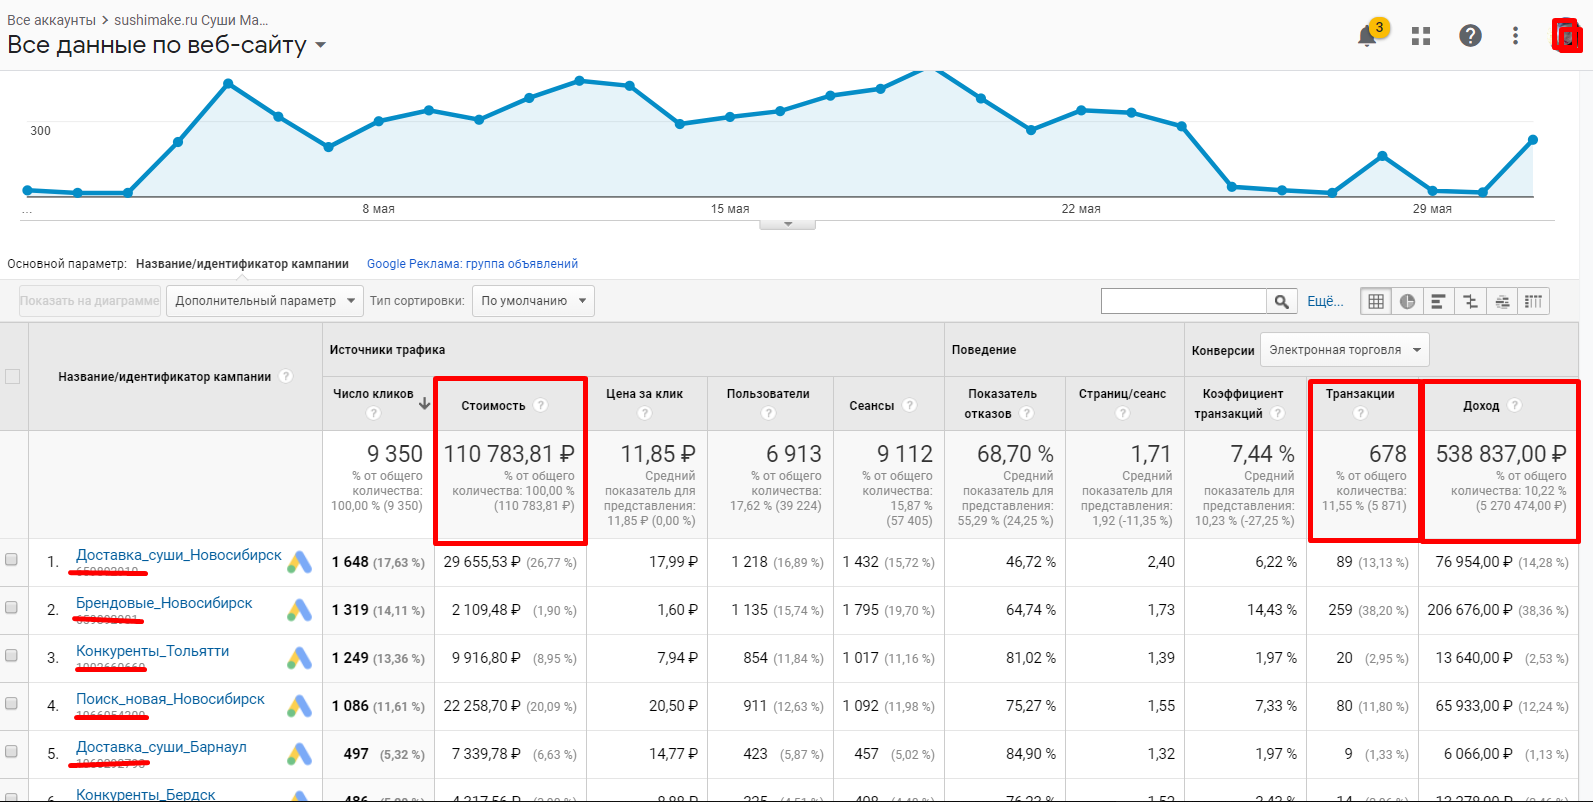Open the Поиск_новая_Новосибирск campaign link
Viewport: 1593px width, 802px height.
(x=170, y=699)
